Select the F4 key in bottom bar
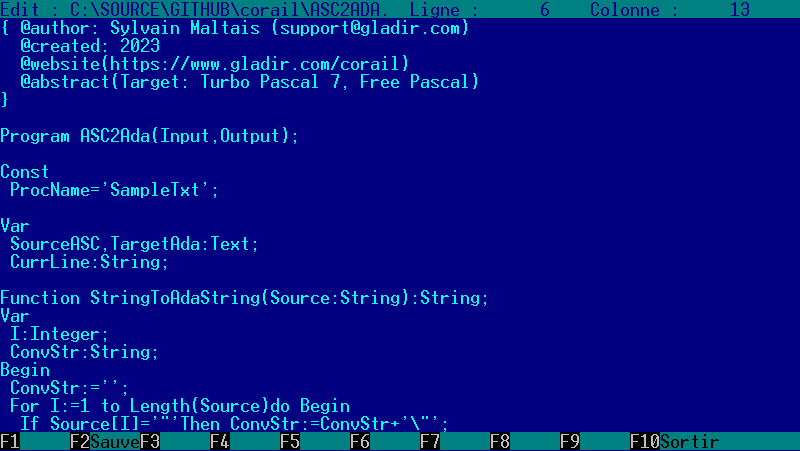Image resolution: width=800 pixels, height=451 pixels. click(220, 441)
